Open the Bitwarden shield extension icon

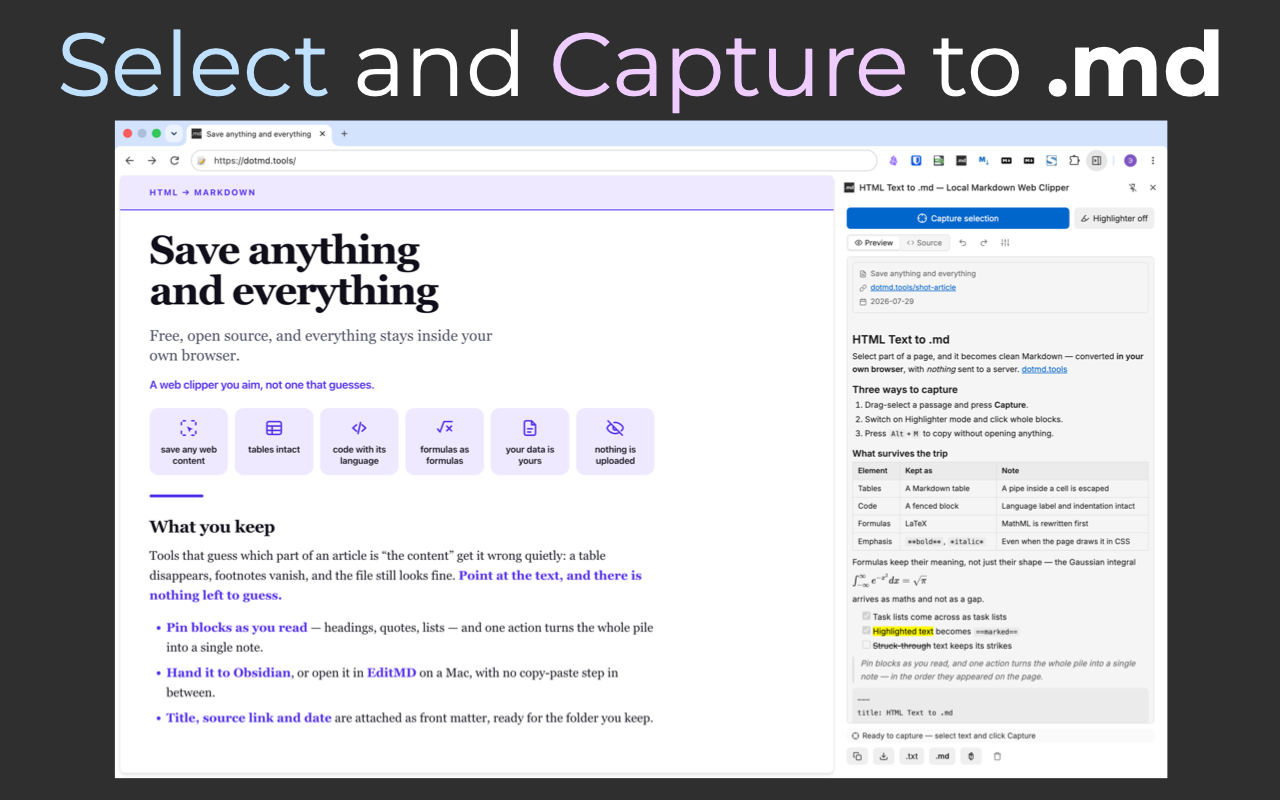[x=916, y=160]
